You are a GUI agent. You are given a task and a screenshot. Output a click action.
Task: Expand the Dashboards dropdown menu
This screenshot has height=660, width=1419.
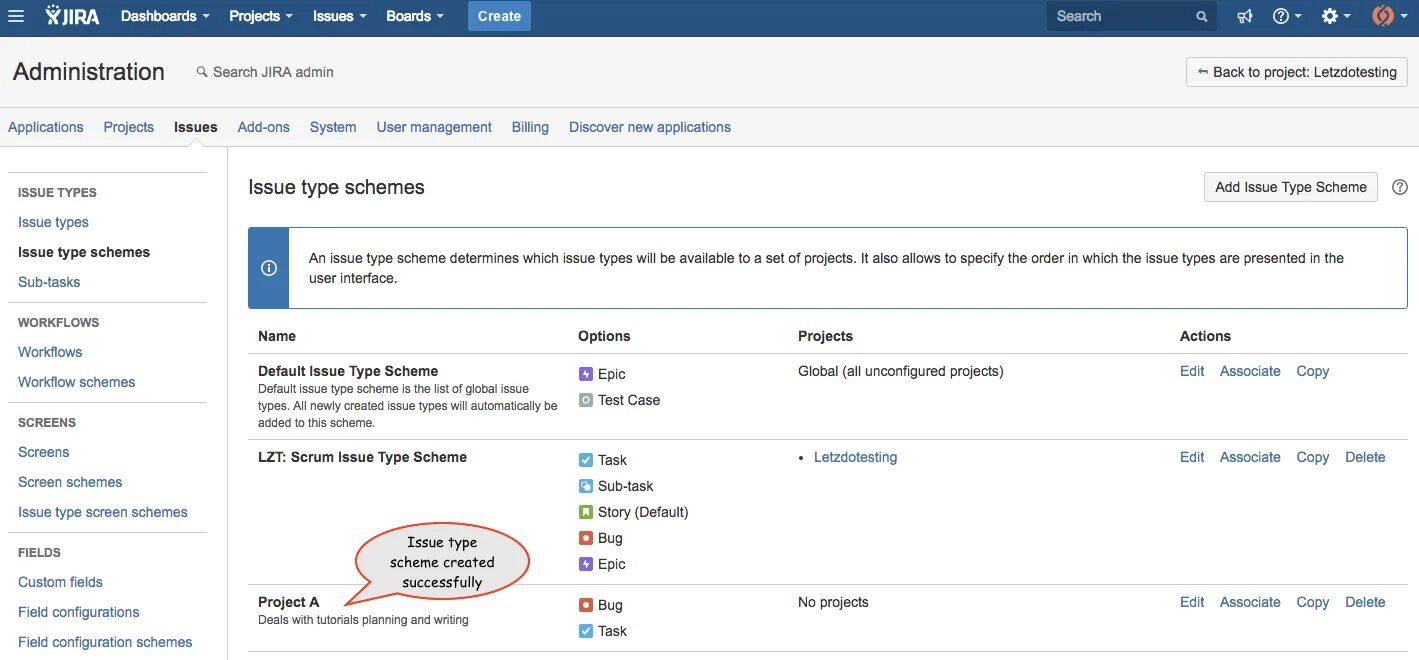tap(165, 16)
